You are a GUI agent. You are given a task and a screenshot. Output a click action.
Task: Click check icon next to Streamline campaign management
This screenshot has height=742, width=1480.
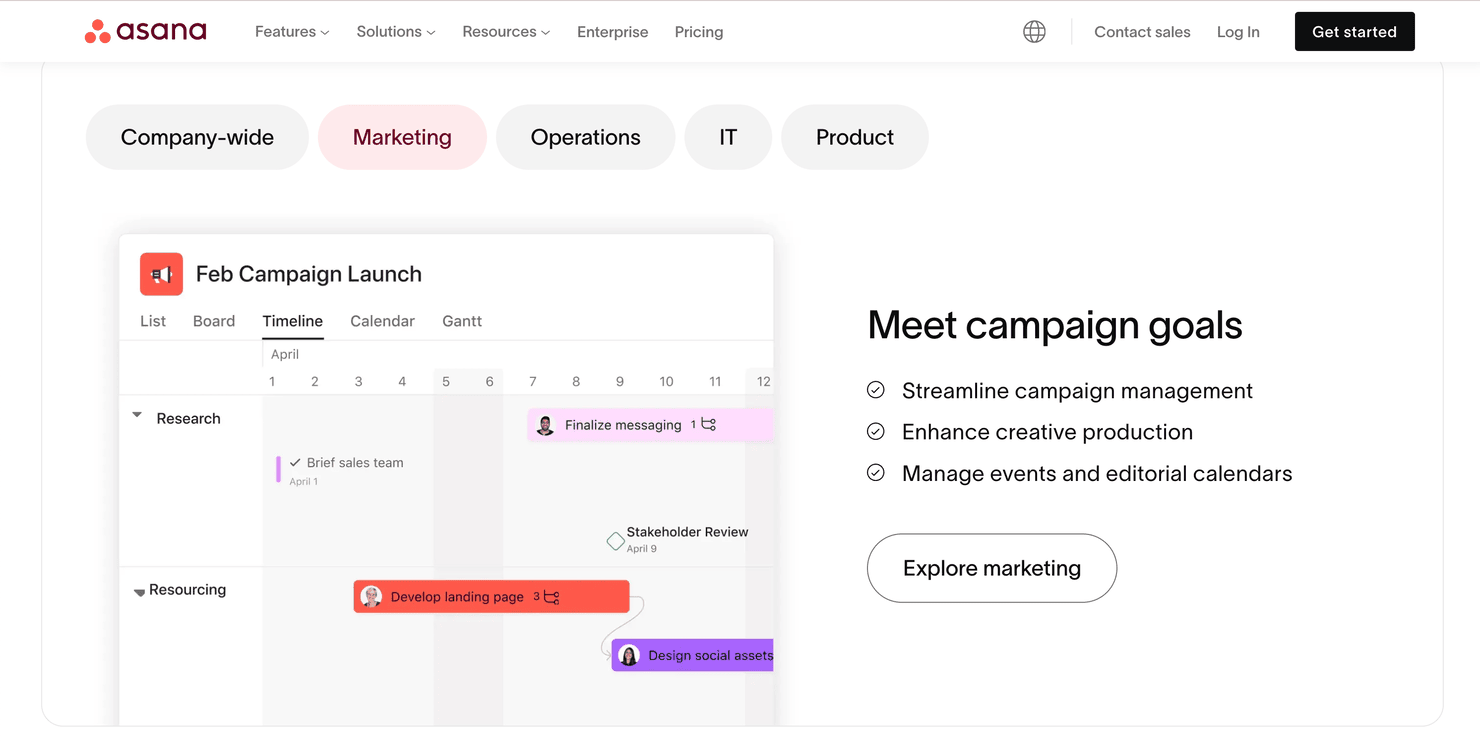pos(876,390)
